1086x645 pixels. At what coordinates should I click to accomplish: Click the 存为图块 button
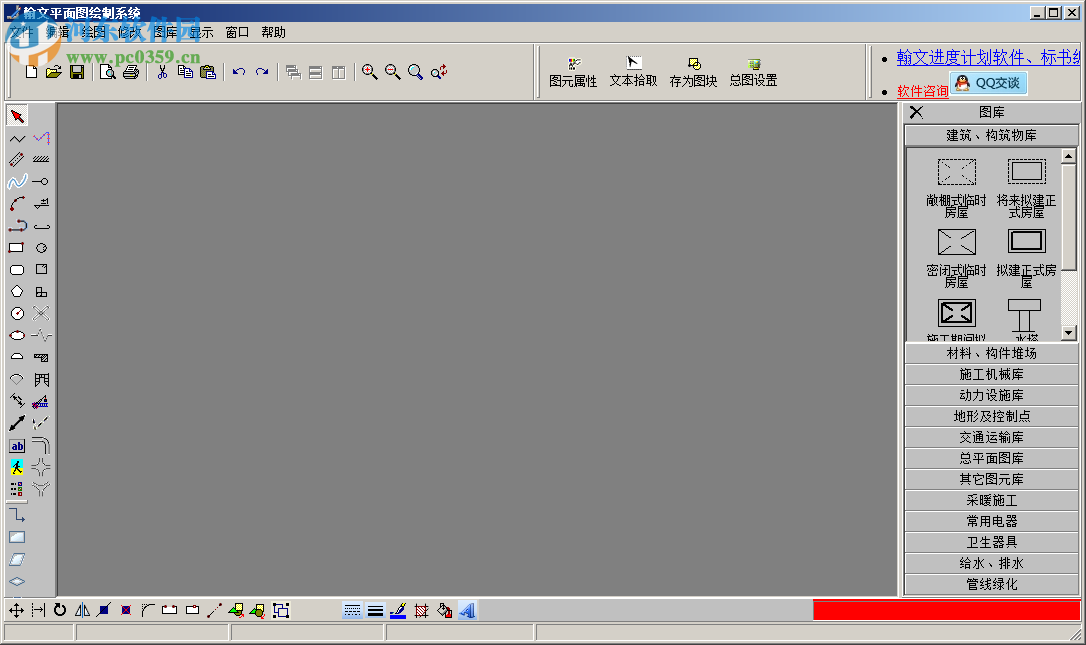(x=693, y=73)
